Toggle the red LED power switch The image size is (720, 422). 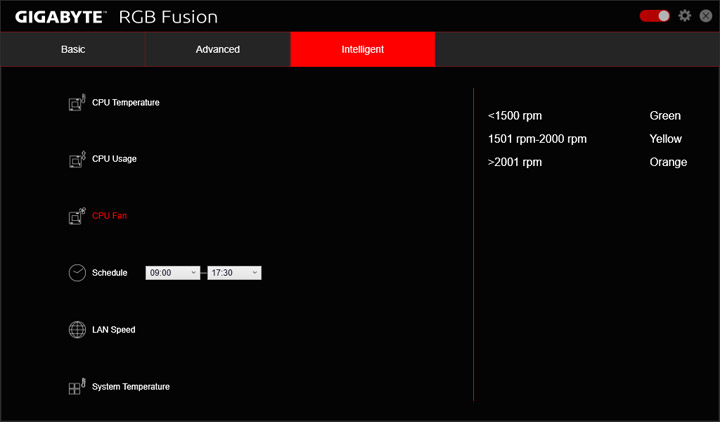pos(655,16)
